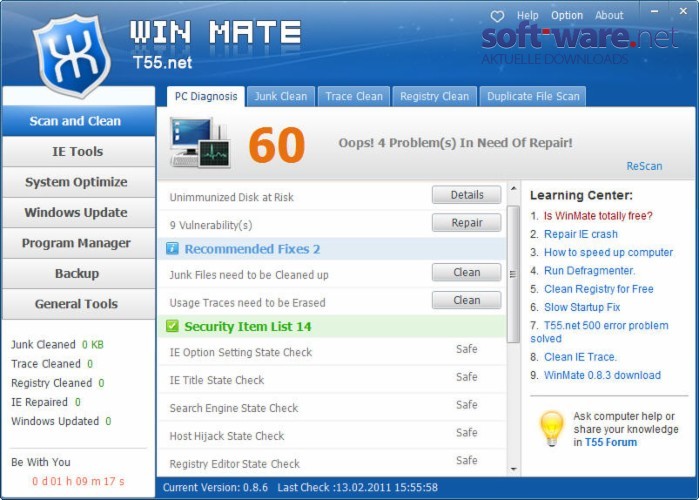Click 'Junk Files need to be Cleaned up' text
This screenshot has height=500, width=699.
pos(249,275)
